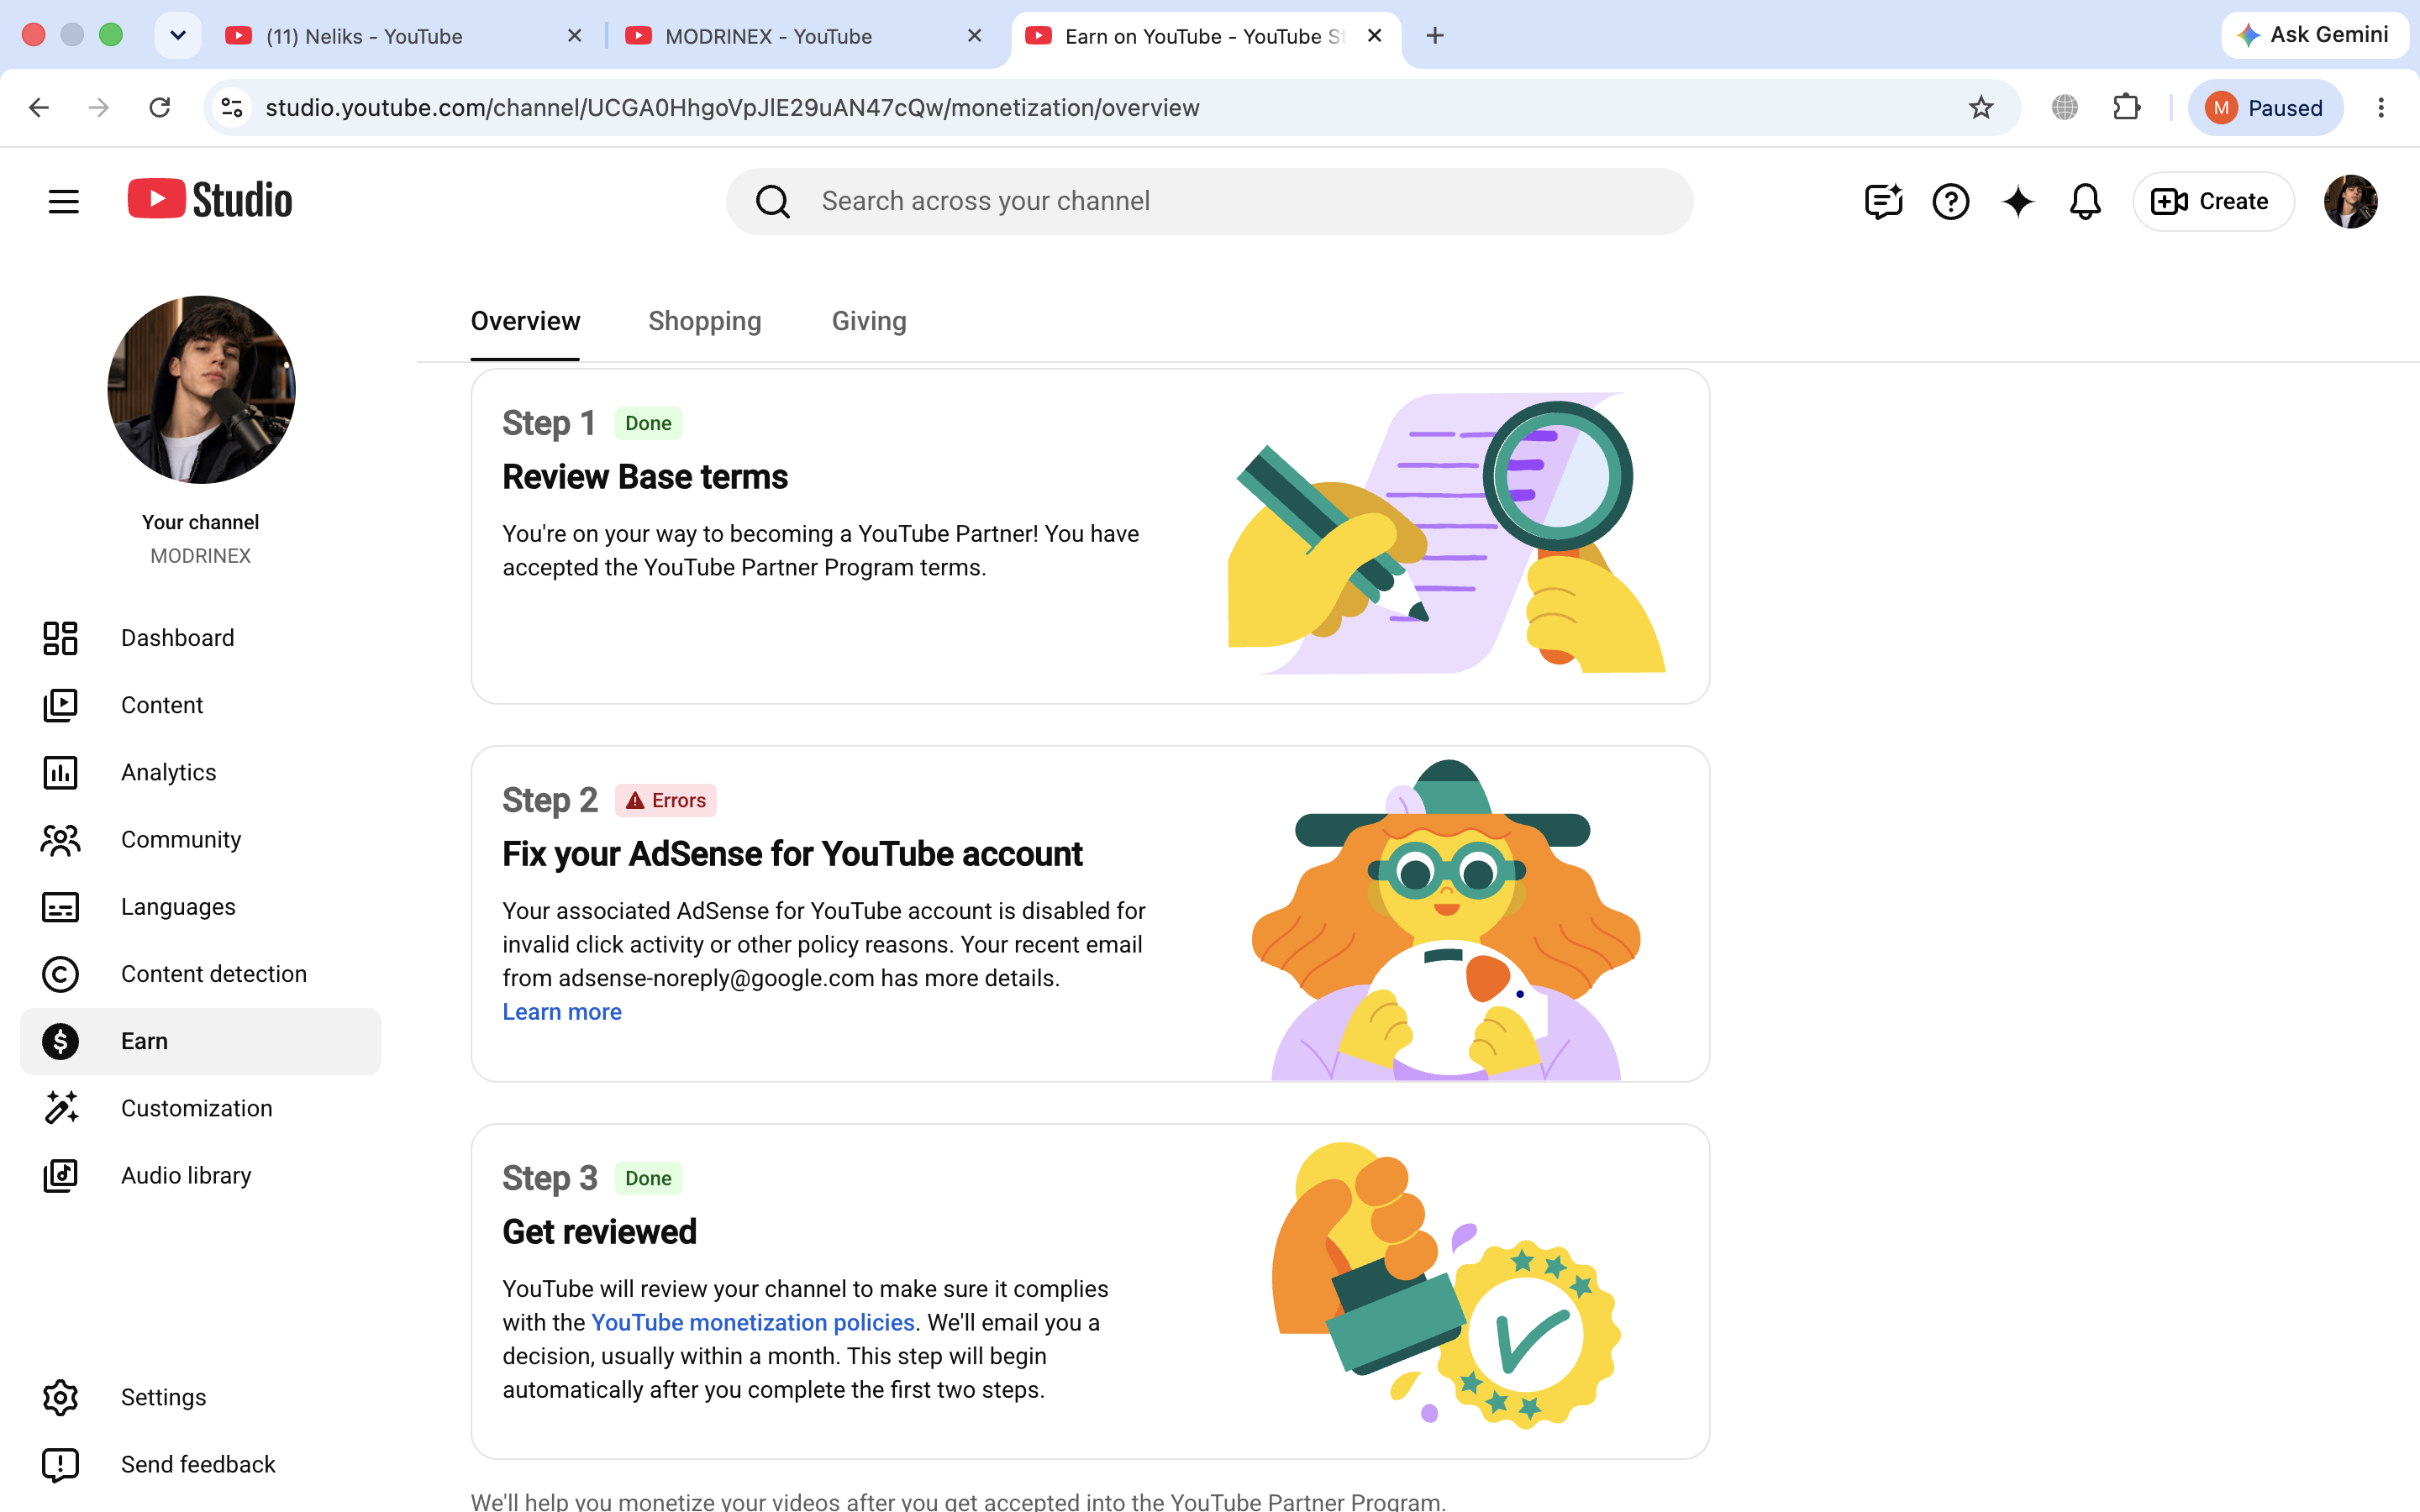Viewport: 2420px width, 1512px height.
Task: Bookmark this page with the star icon
Action: (1980, 107)
